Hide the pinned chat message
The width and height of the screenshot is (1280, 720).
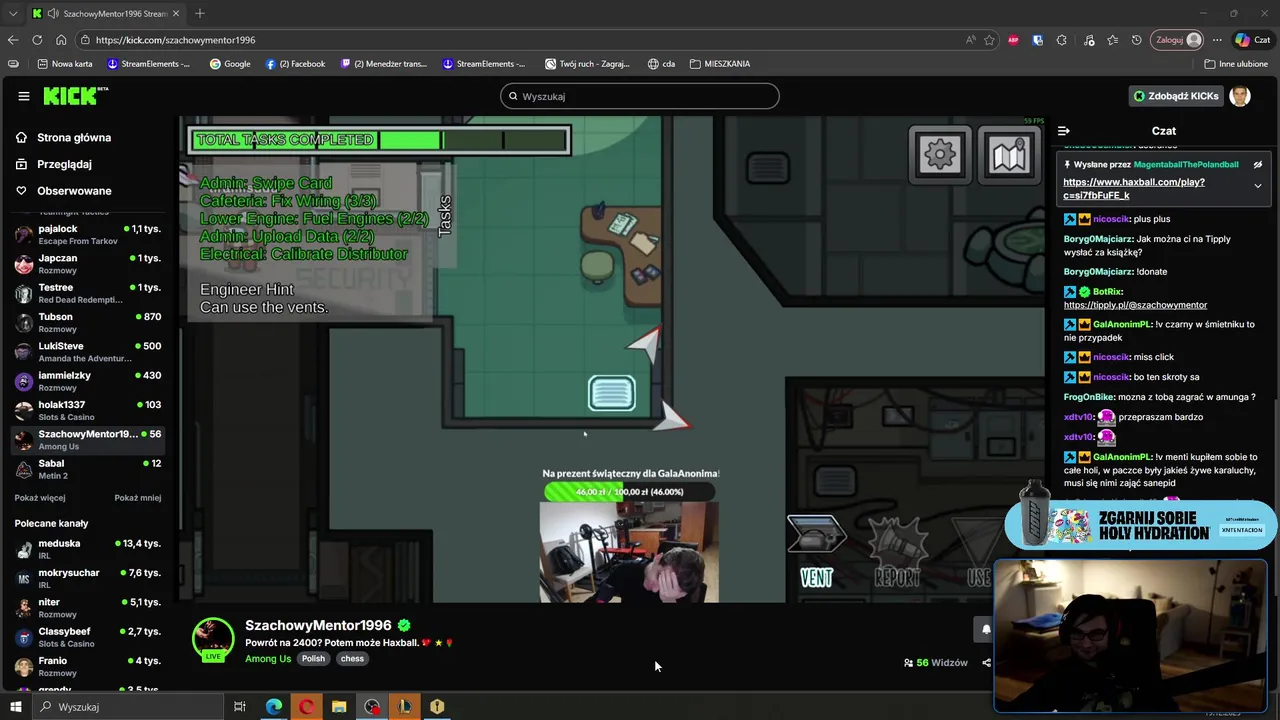pos(1258,165)
